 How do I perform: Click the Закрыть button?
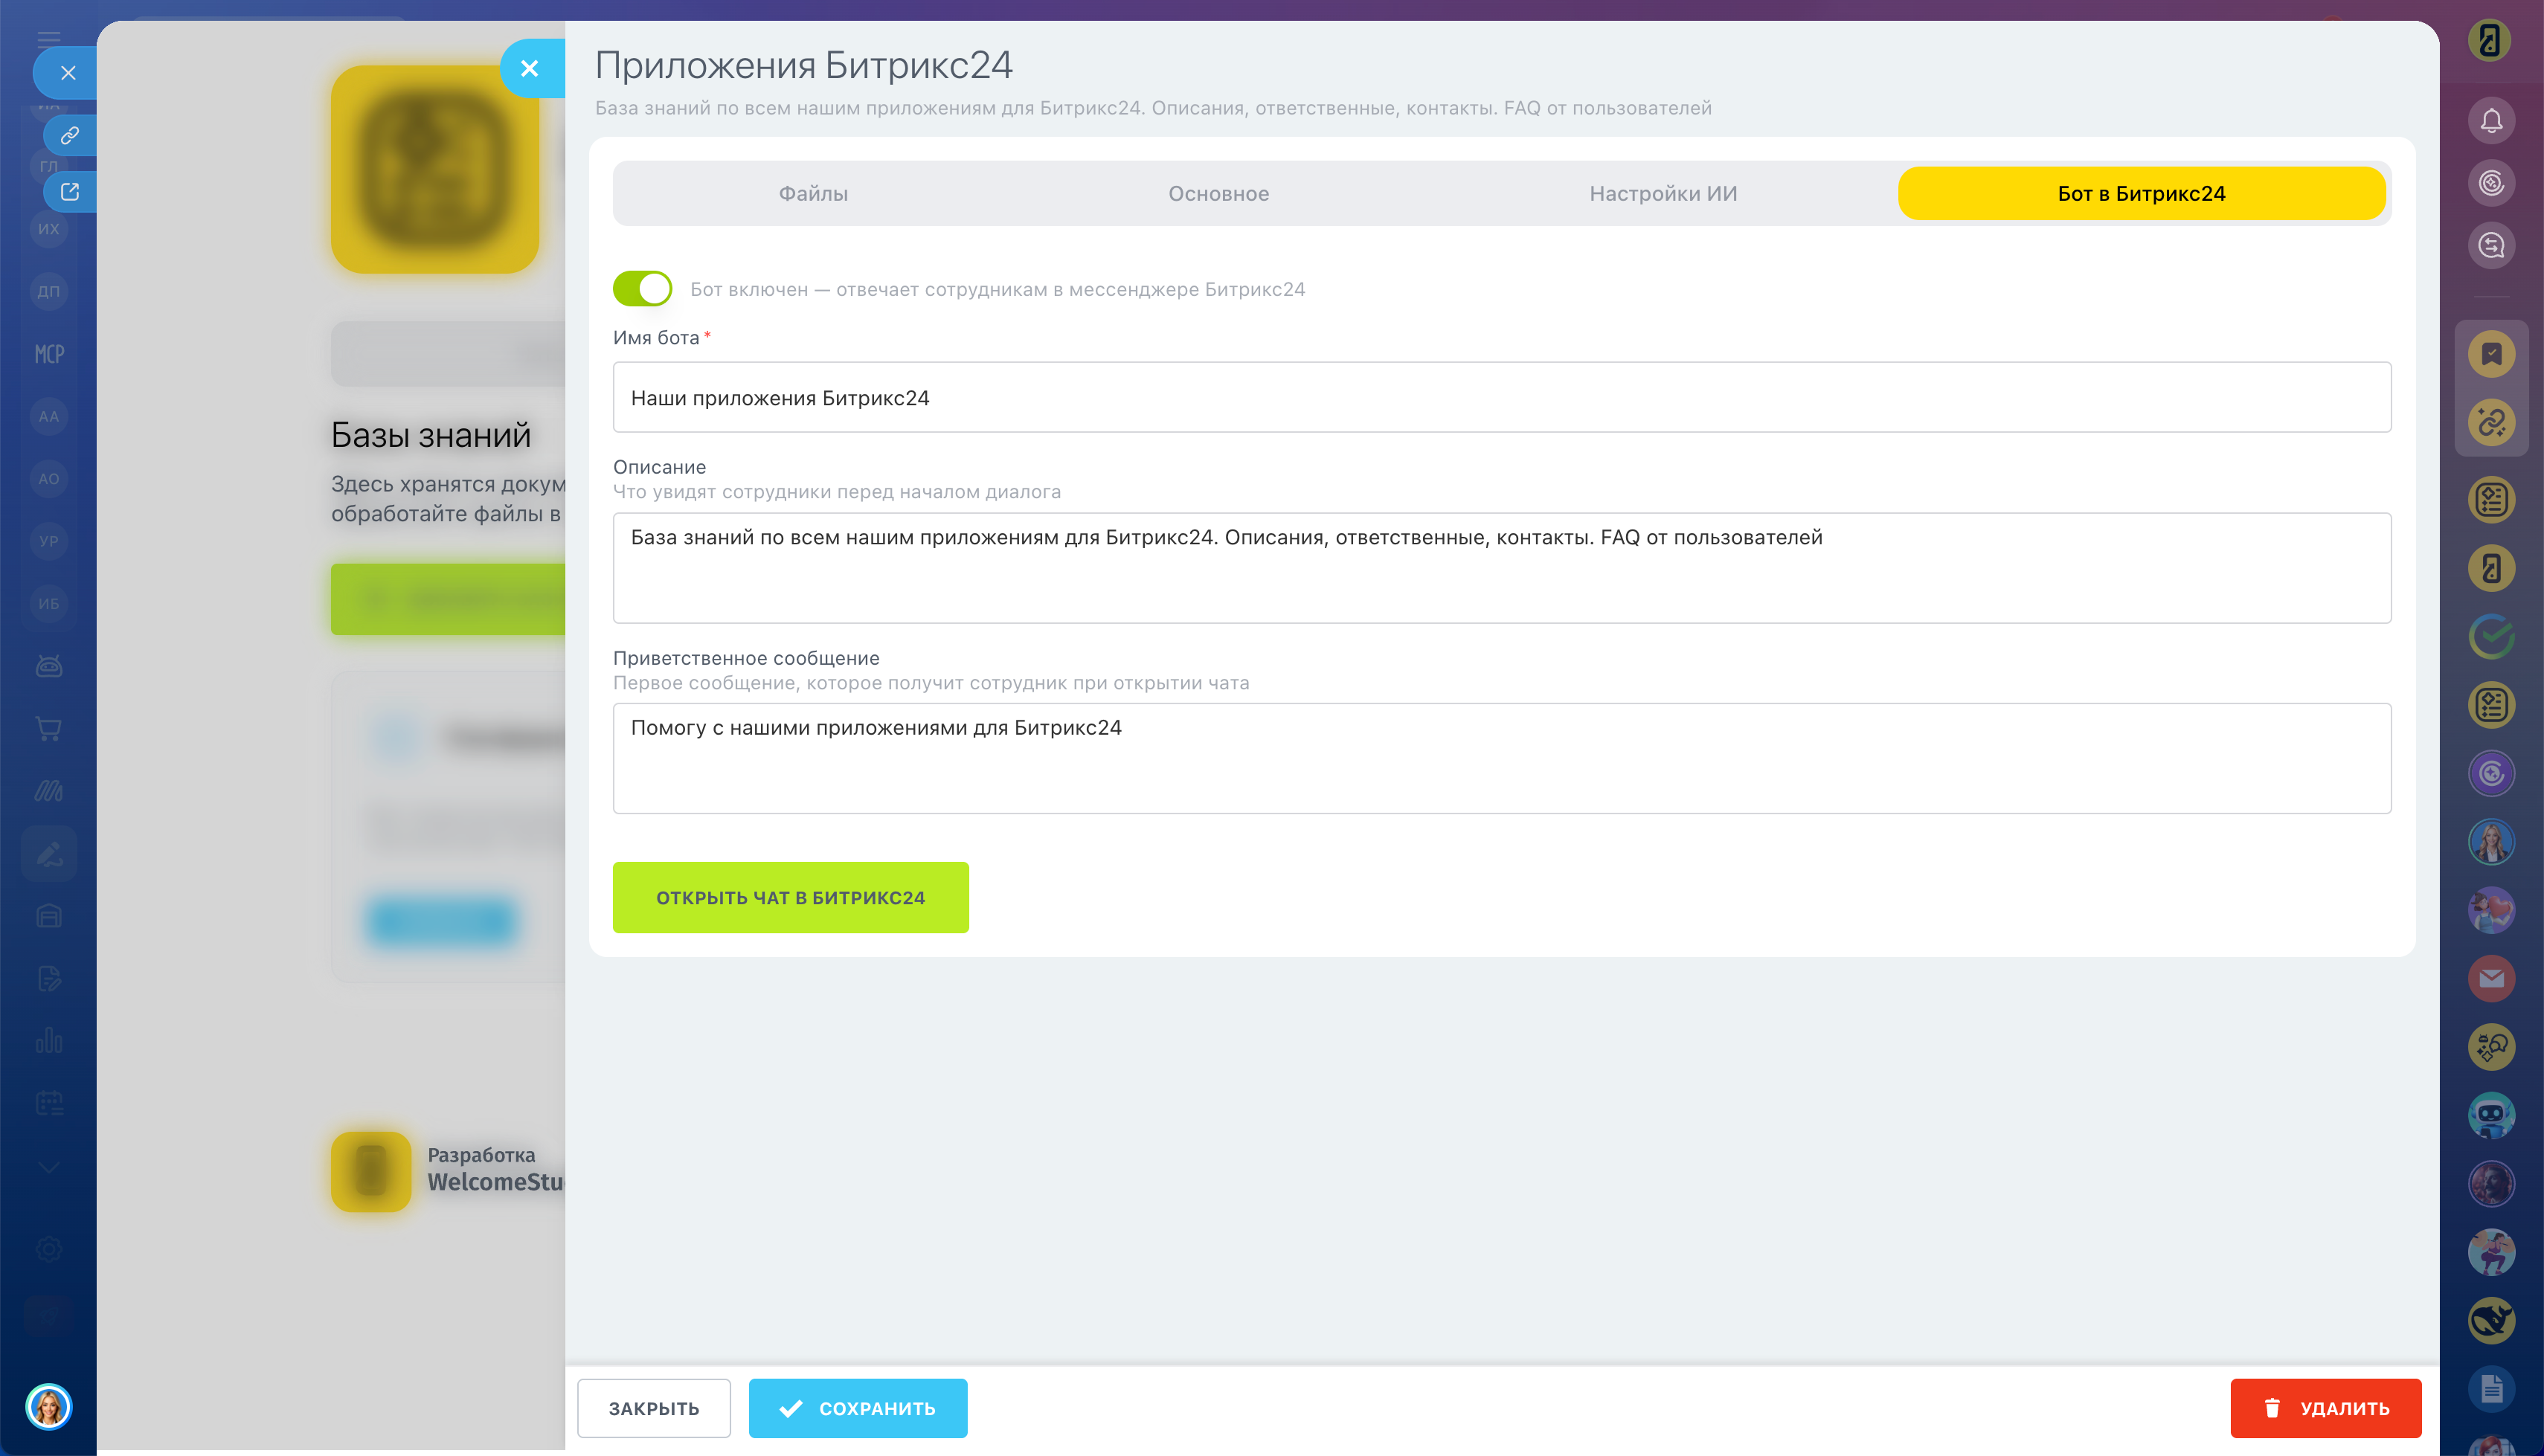pyautogui.click(x=653, y=1408)
